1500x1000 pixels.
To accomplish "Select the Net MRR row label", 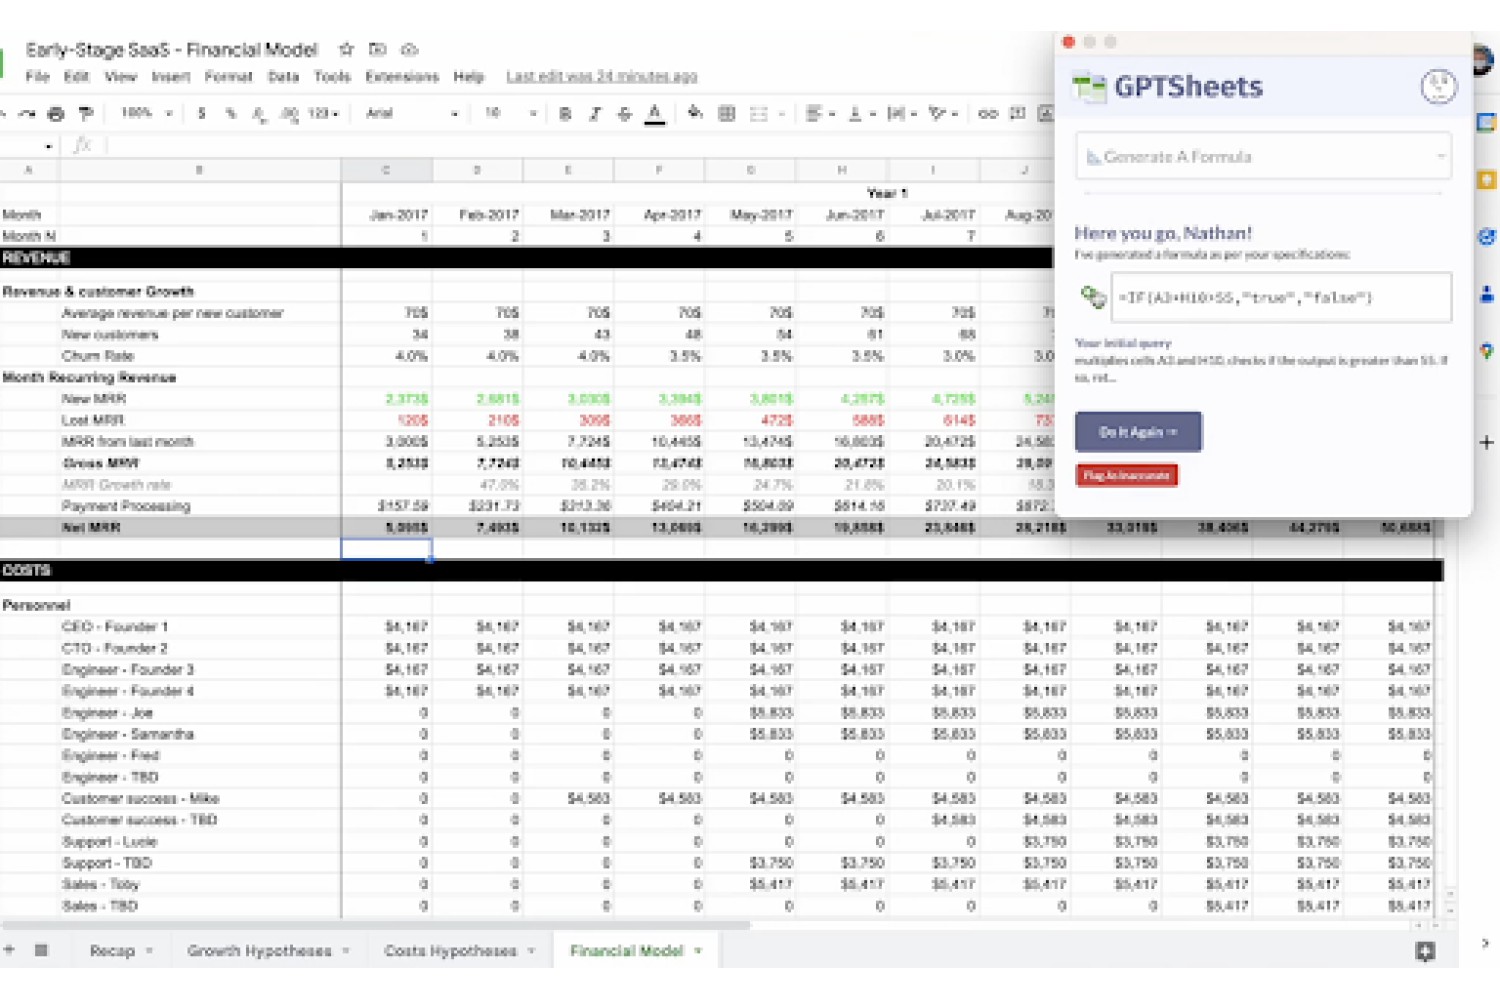I will pyautogui.click(x=90, y=527).
